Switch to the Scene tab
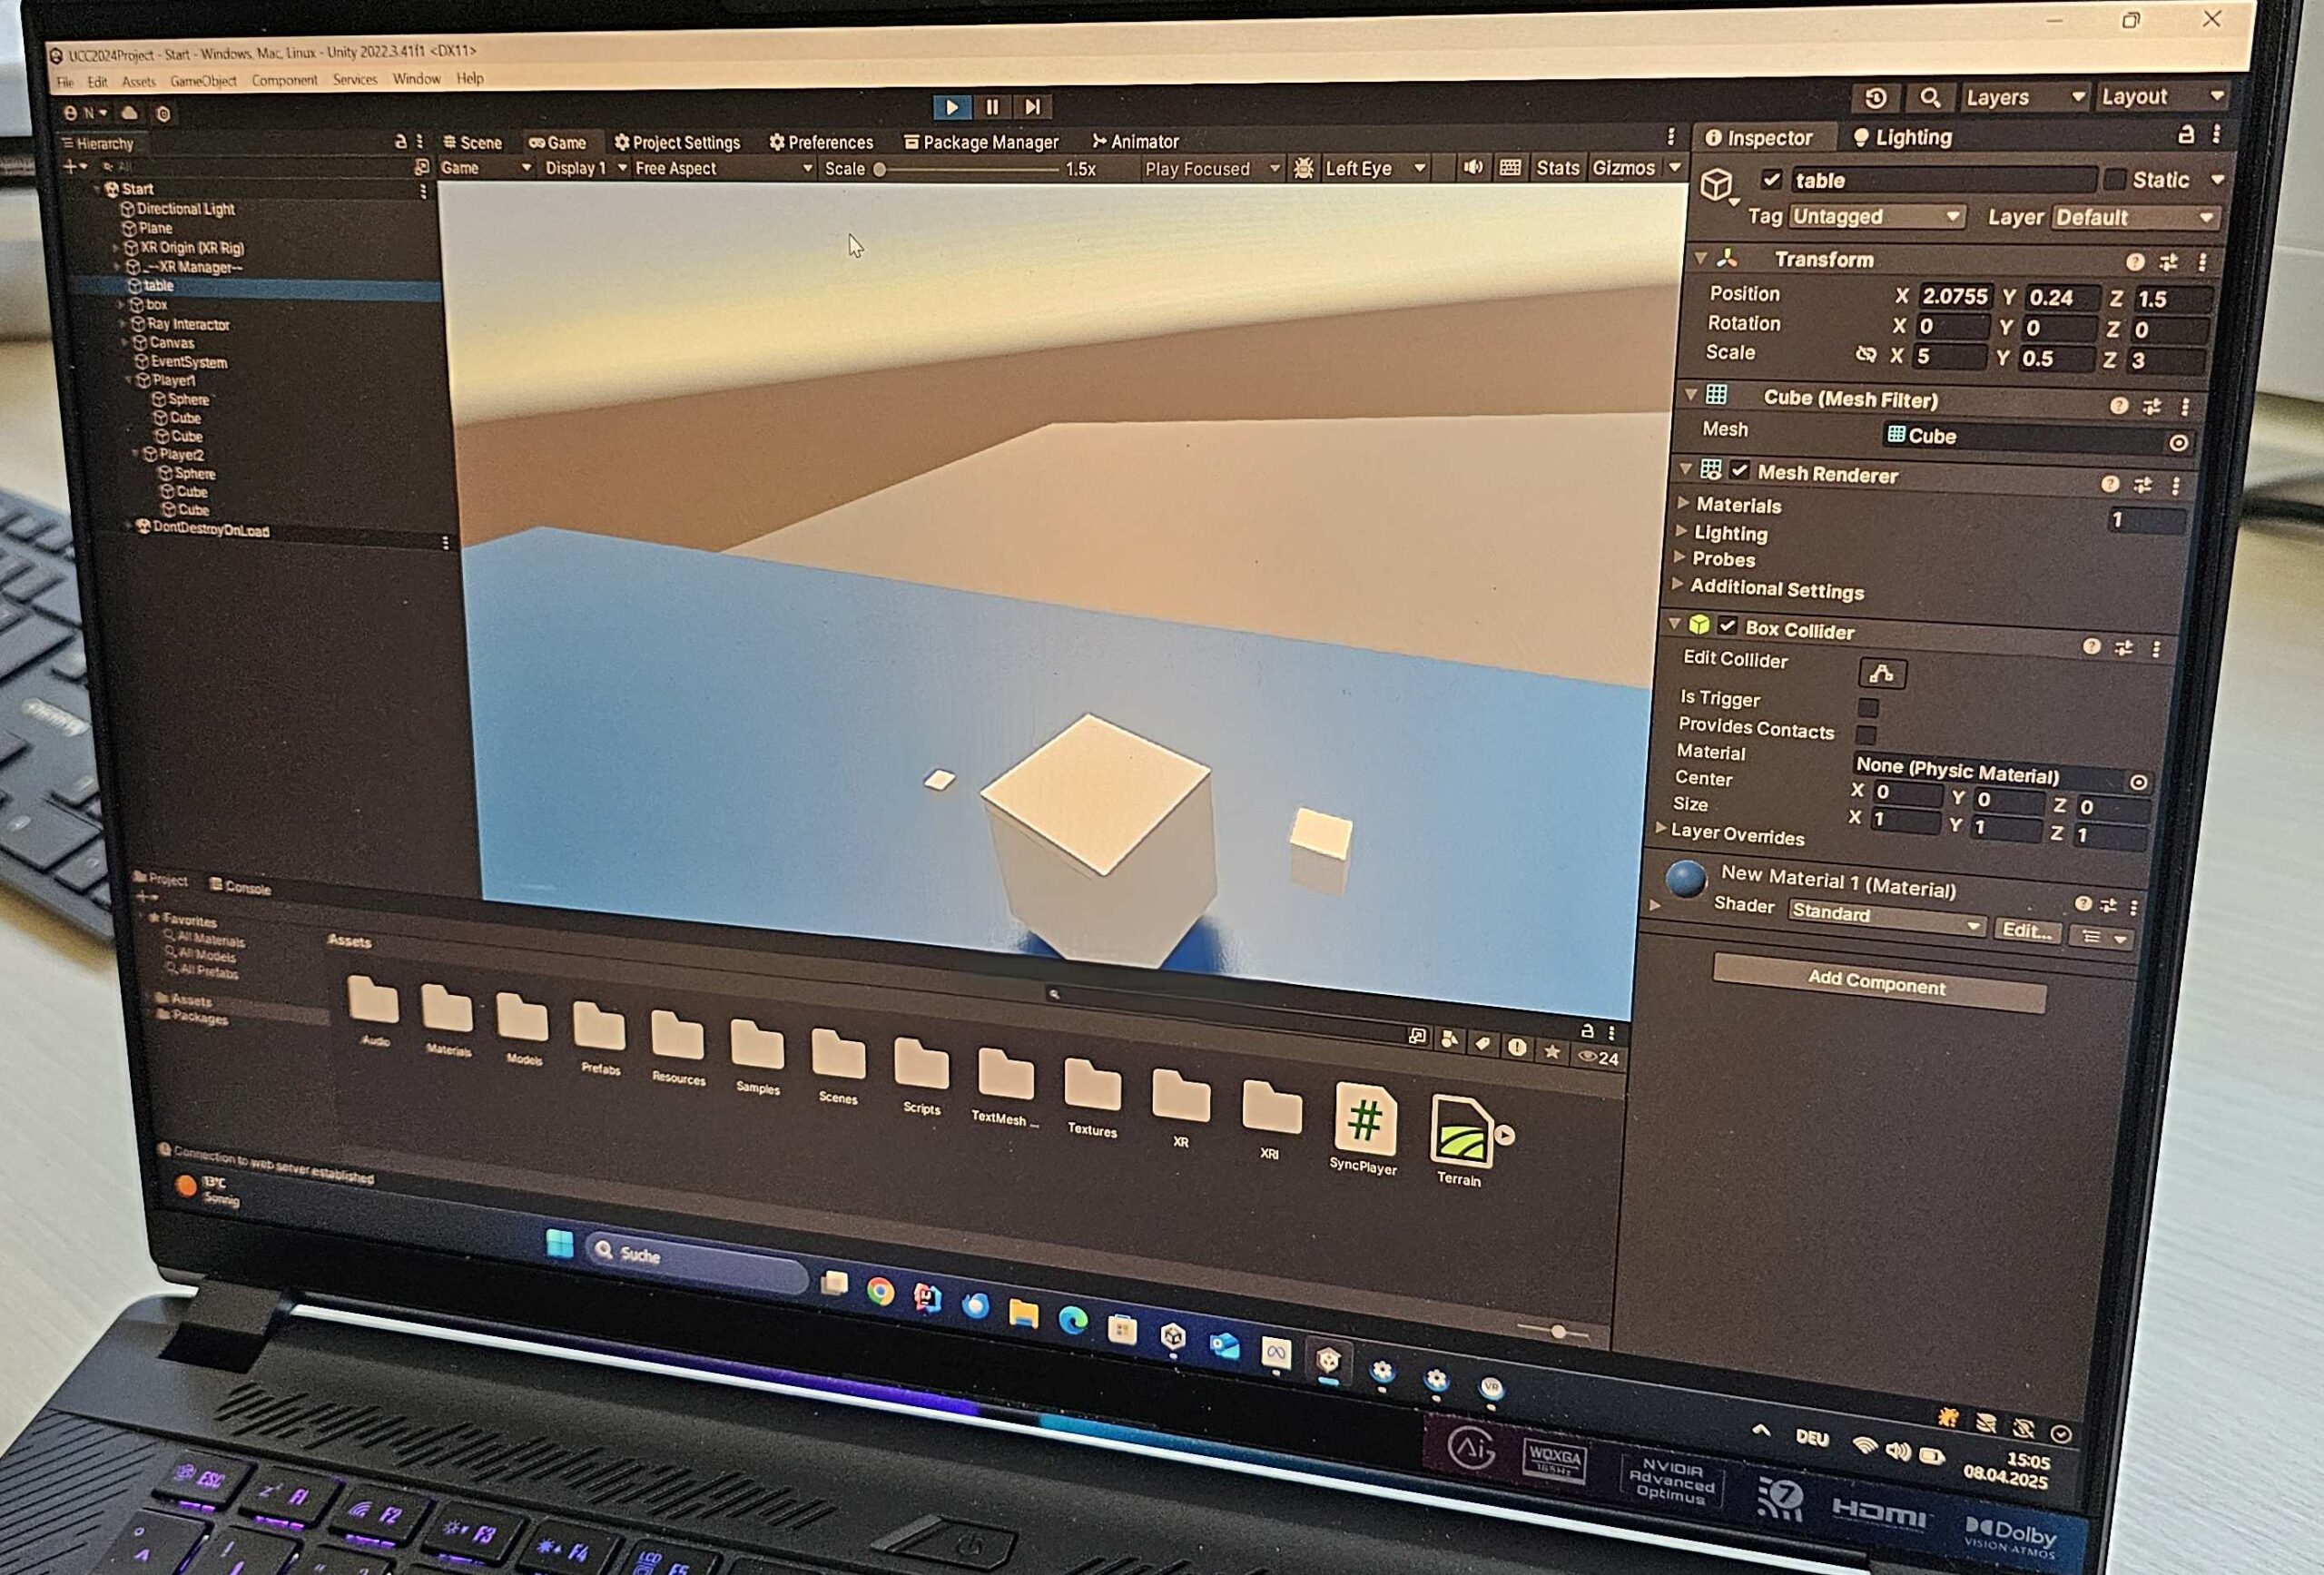This screenshot has width=2324, height=1575. pos(472,143)
